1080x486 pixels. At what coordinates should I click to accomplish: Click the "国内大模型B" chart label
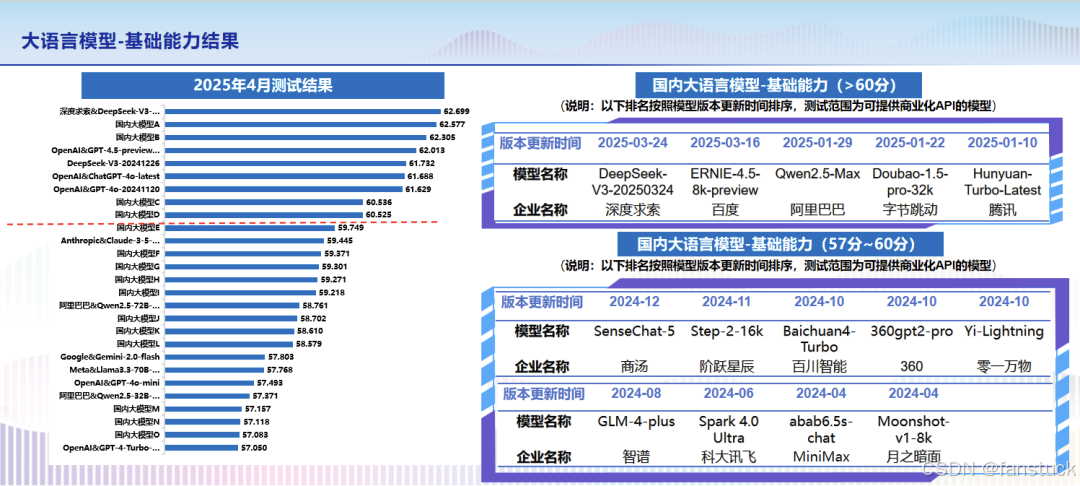coord(138,137)
